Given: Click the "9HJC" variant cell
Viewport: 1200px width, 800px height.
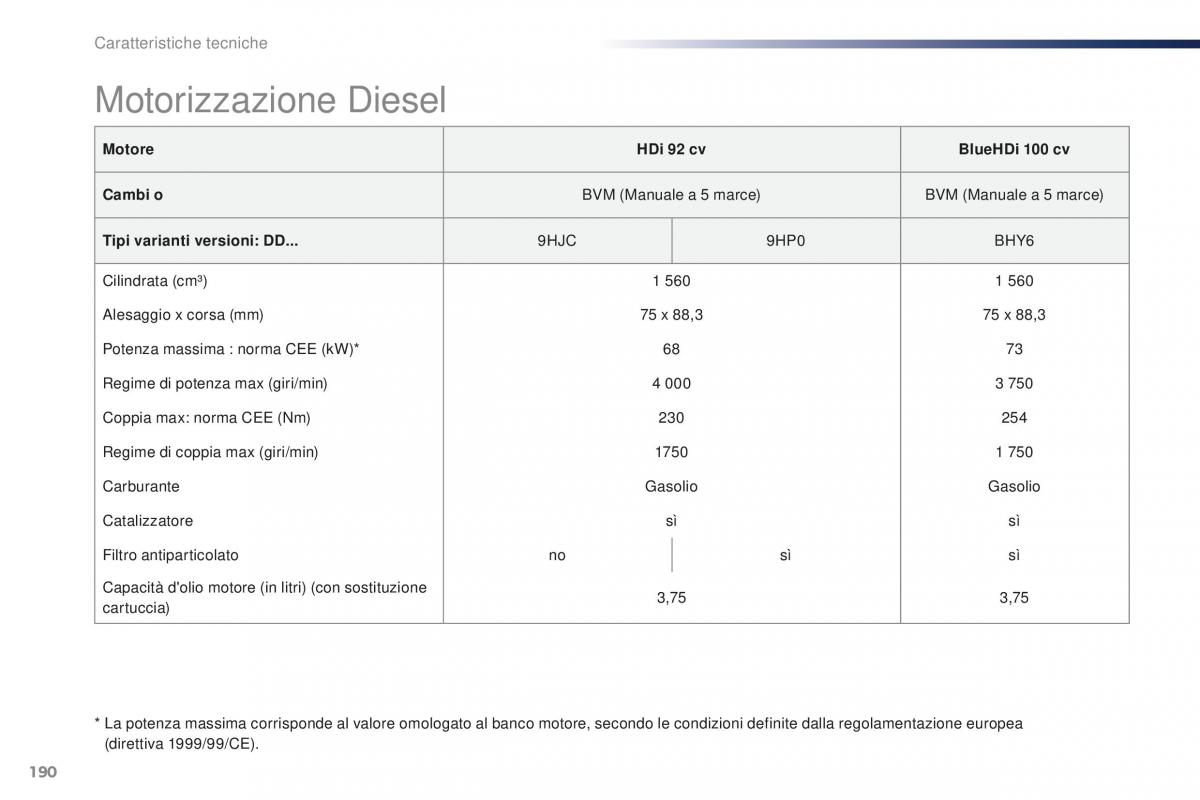Looking at the screenshot, I should click(557, 241).
